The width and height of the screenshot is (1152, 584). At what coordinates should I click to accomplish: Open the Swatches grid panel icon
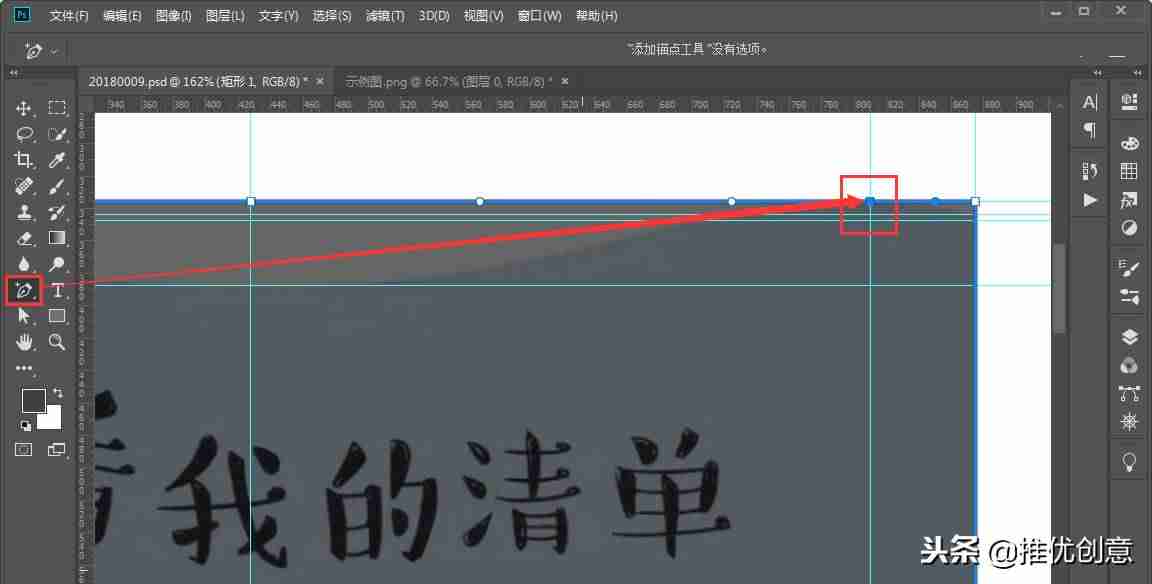pos(1129,171)
